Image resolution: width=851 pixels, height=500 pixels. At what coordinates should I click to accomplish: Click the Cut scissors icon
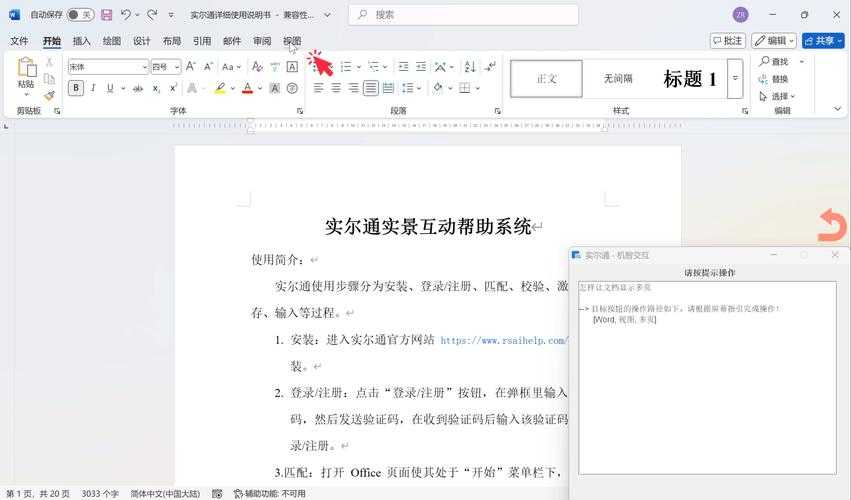tap(49, 62)
